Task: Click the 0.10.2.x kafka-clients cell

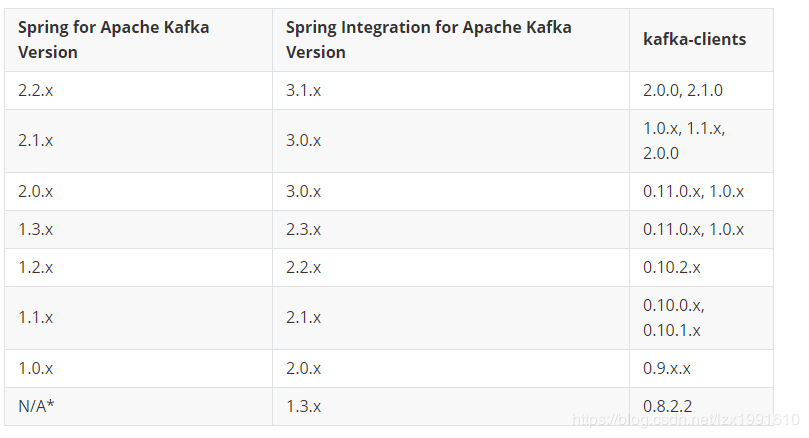Action: [672, 267]
